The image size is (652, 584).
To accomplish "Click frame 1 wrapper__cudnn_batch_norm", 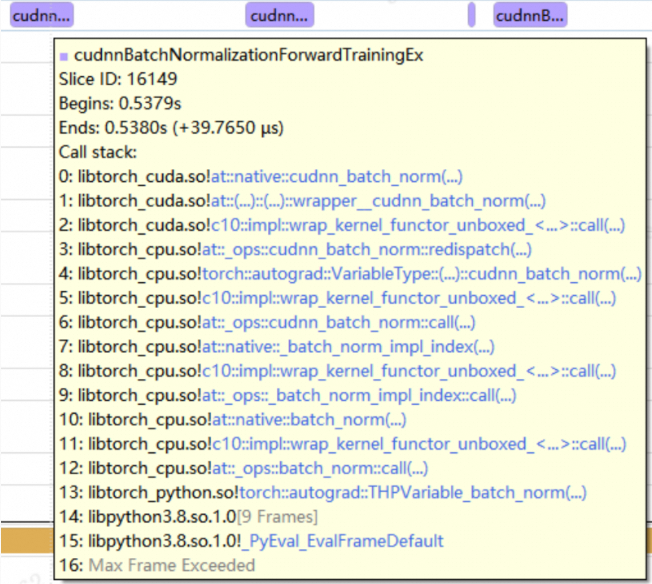I will pos(302,201).
